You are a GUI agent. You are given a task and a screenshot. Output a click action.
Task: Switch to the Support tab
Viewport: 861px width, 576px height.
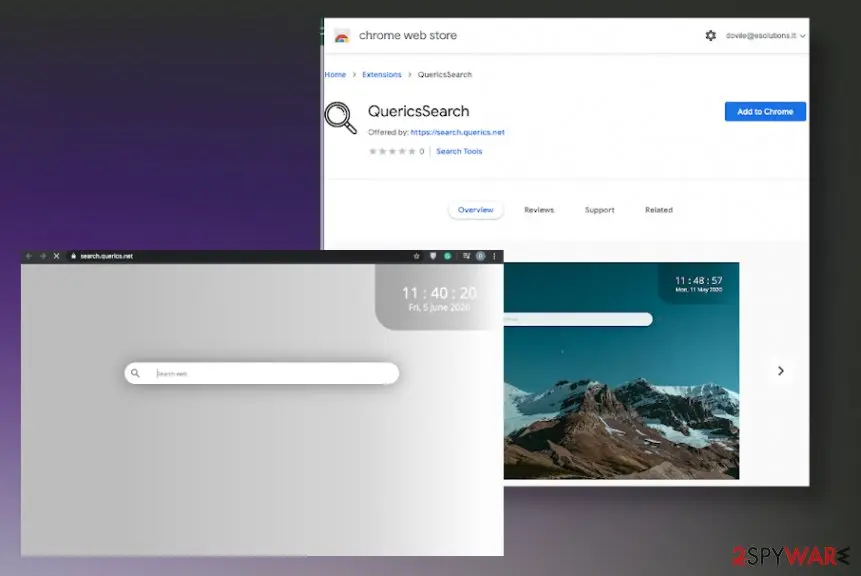pos(599,210)
